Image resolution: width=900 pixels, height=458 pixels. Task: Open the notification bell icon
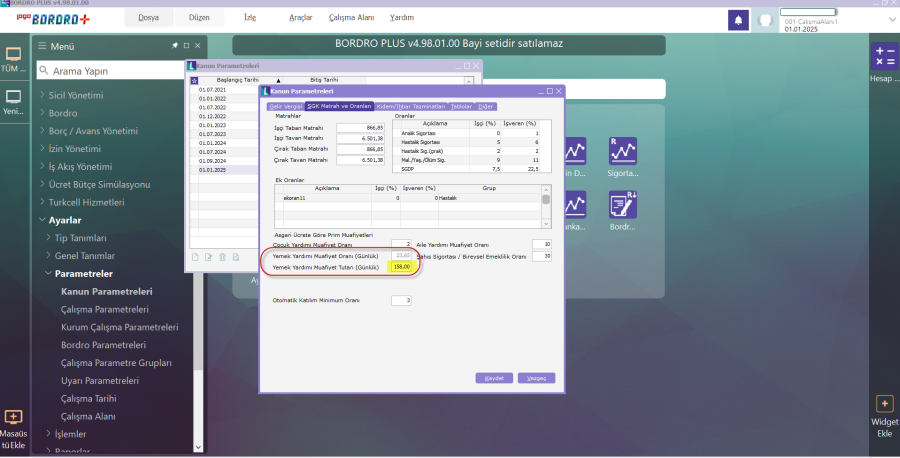(x=738, y=20)
